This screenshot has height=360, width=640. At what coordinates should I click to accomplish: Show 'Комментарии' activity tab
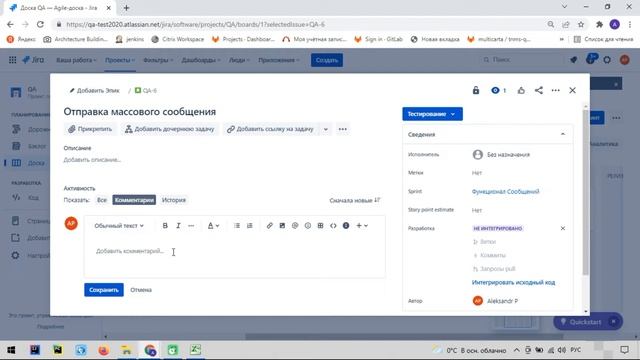pos(134,200)
